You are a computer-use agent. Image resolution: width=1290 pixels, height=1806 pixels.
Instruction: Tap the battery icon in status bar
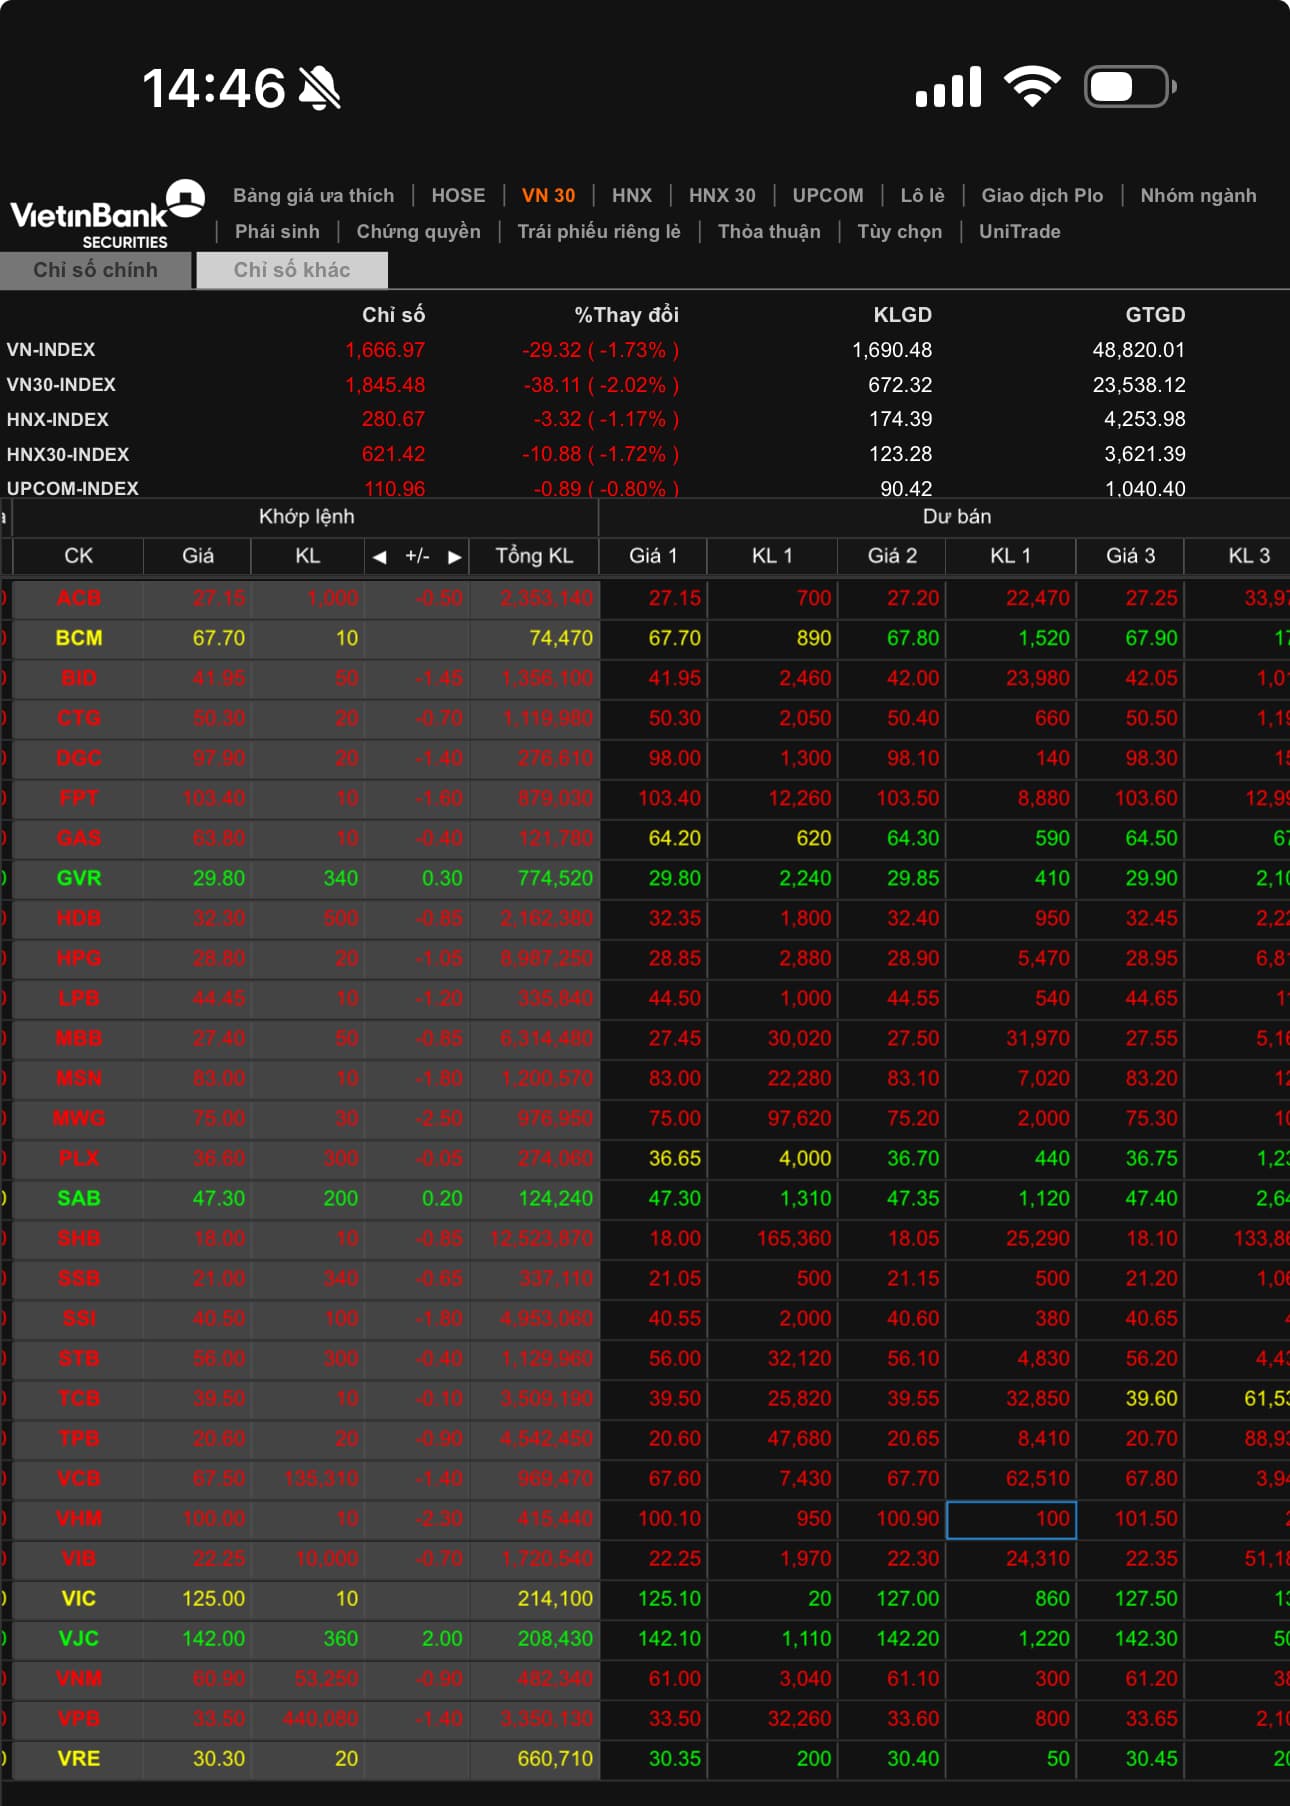(1129, 87)
